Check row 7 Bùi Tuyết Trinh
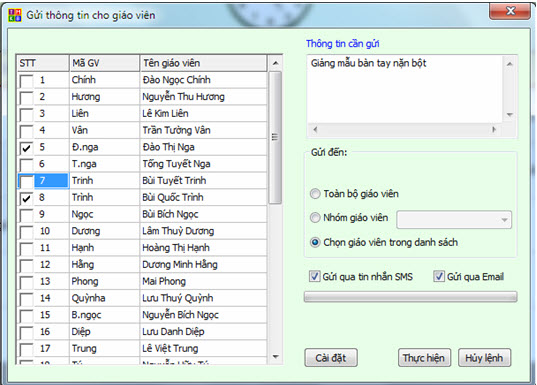Screen dimensions: 537x385 tap(26, 182)
